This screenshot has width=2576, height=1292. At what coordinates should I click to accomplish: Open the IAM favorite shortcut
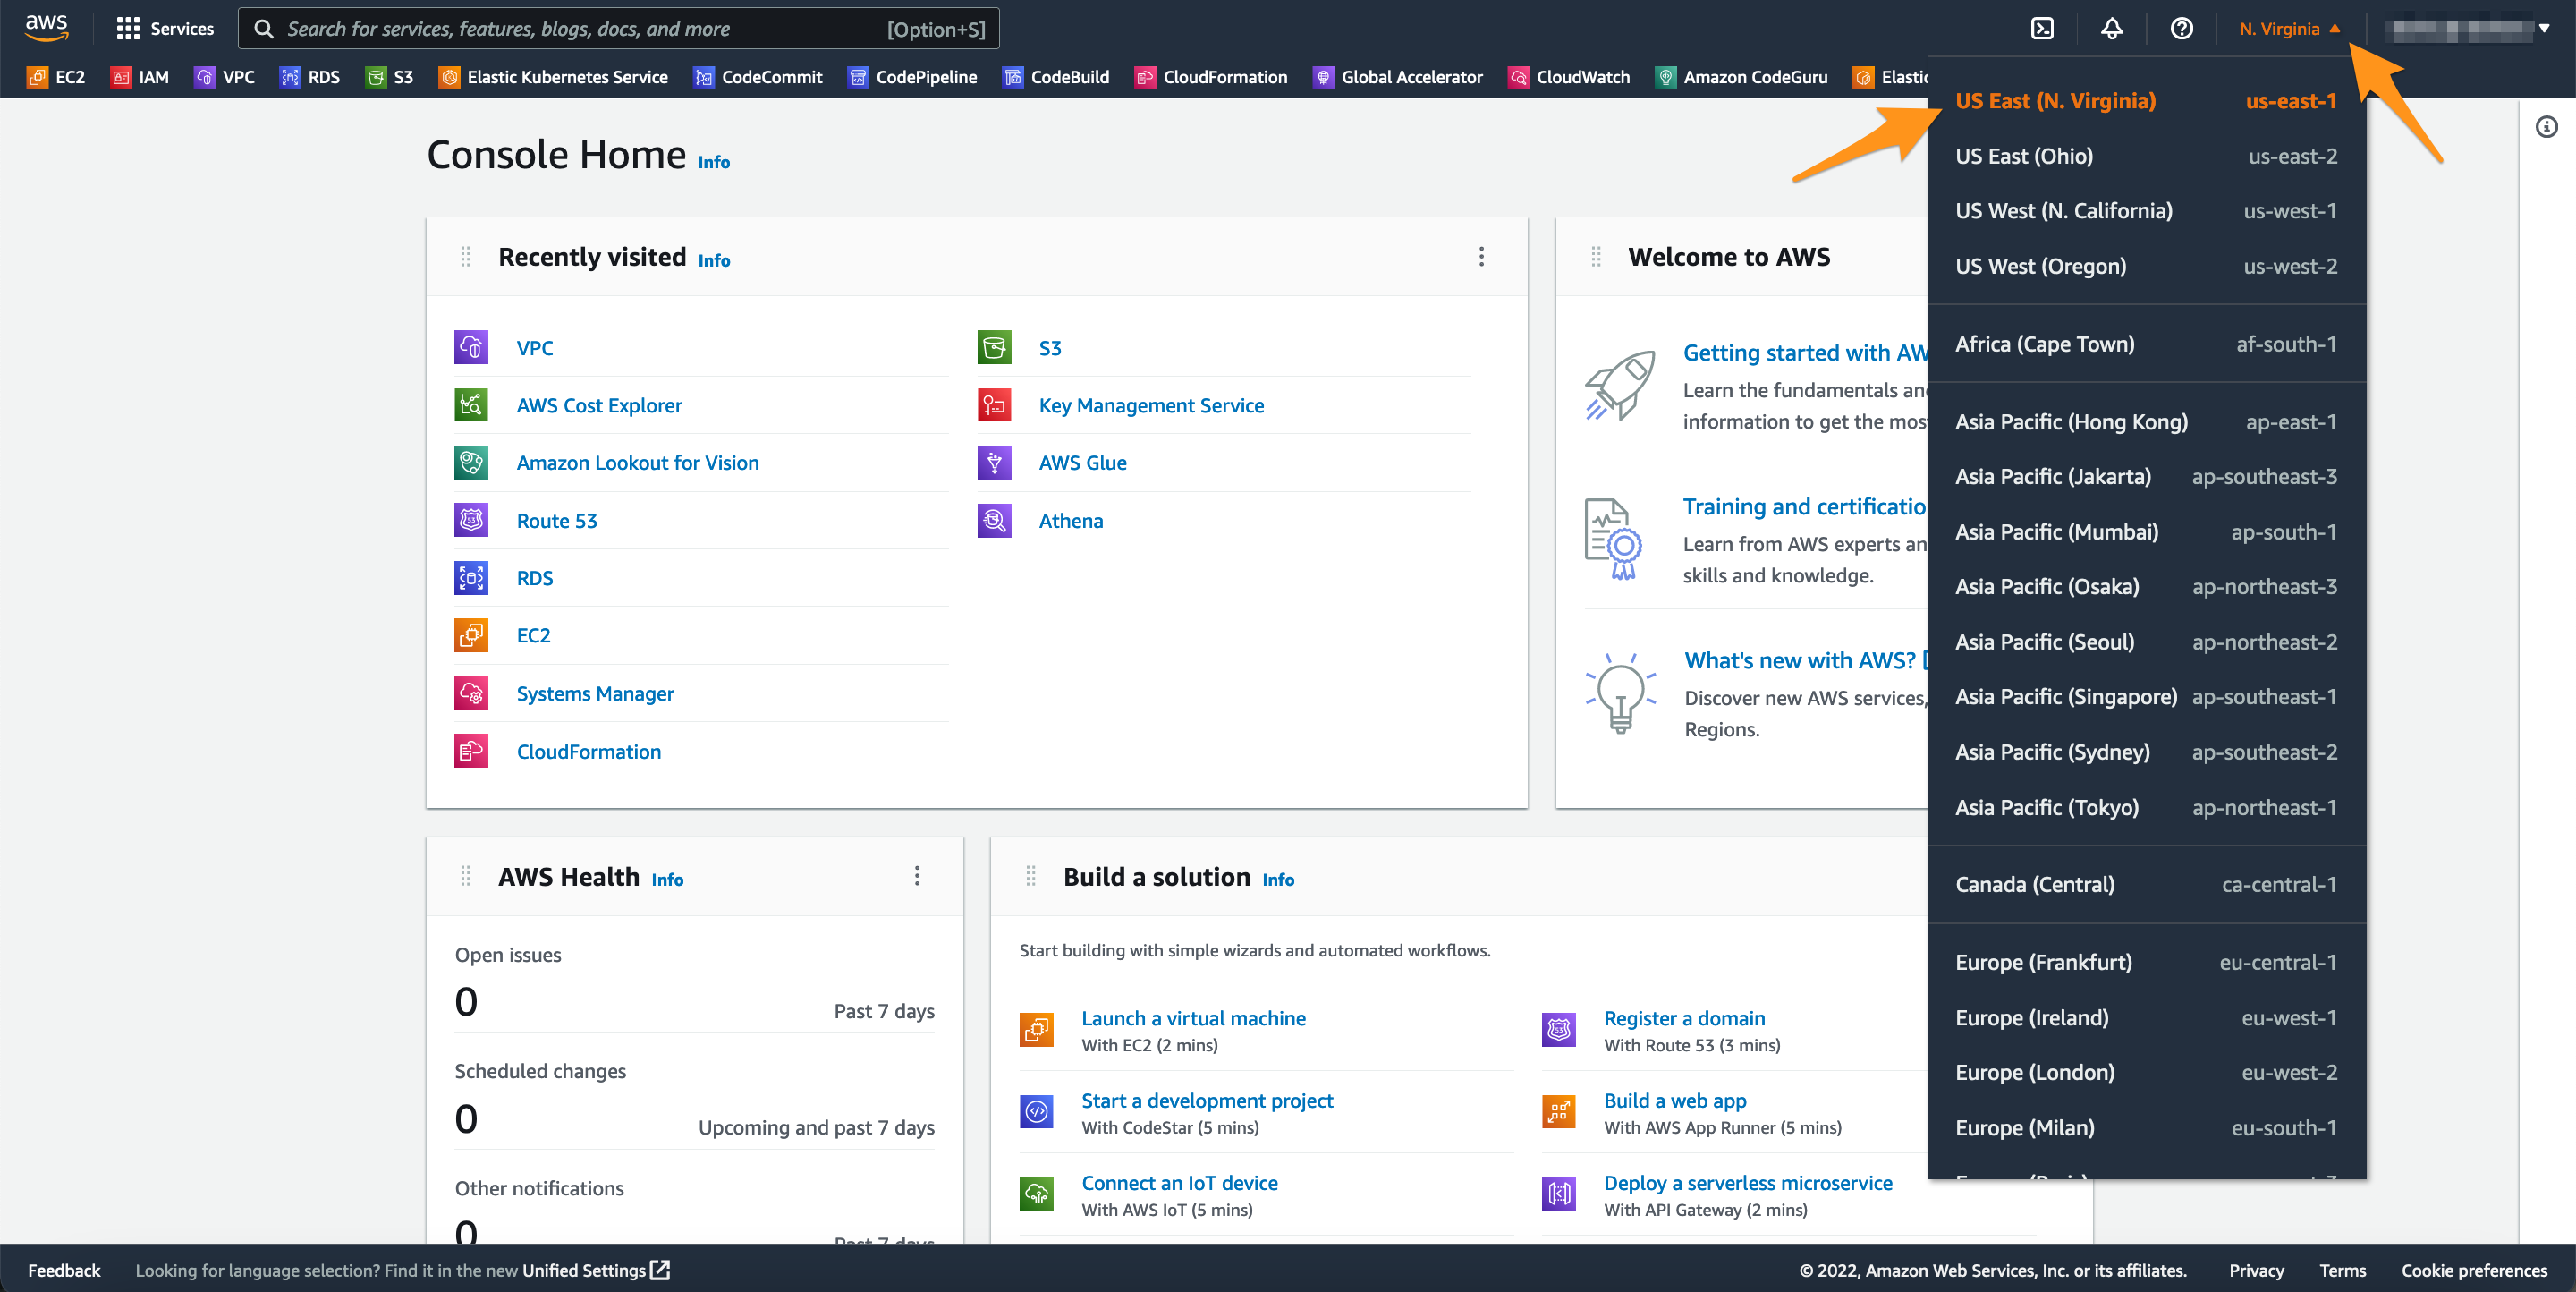(139, 77)
